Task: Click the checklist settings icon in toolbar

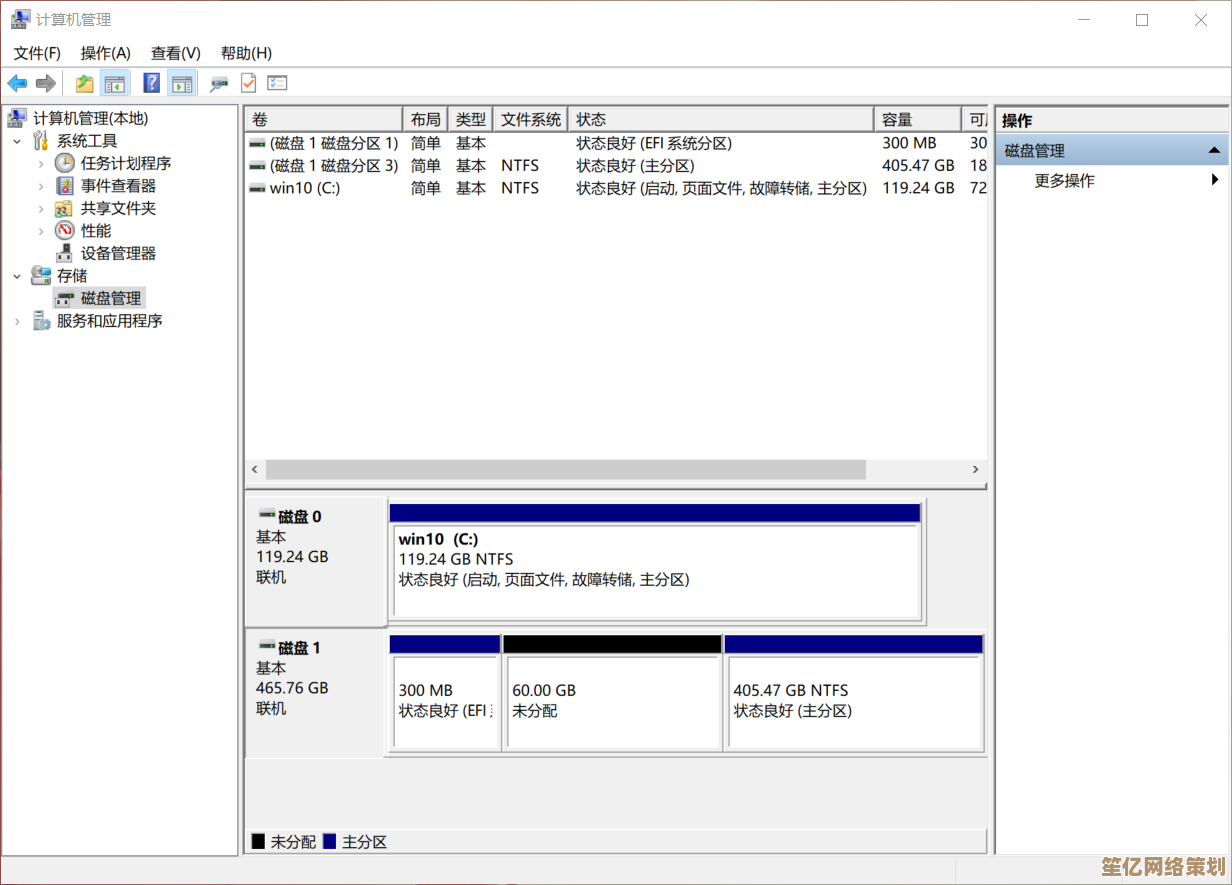Action: point(277,84)
